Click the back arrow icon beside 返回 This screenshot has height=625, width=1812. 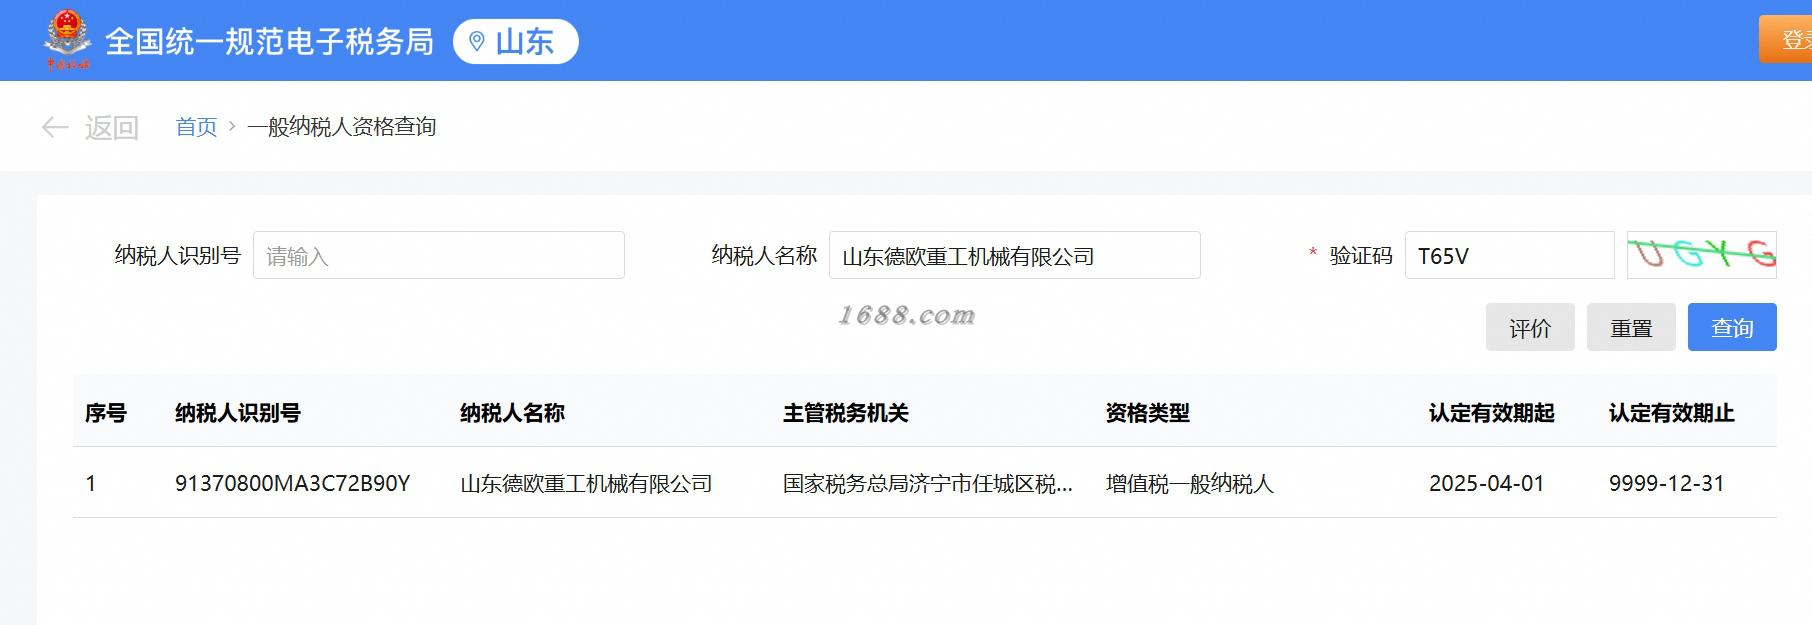click(x=54, y=127)
